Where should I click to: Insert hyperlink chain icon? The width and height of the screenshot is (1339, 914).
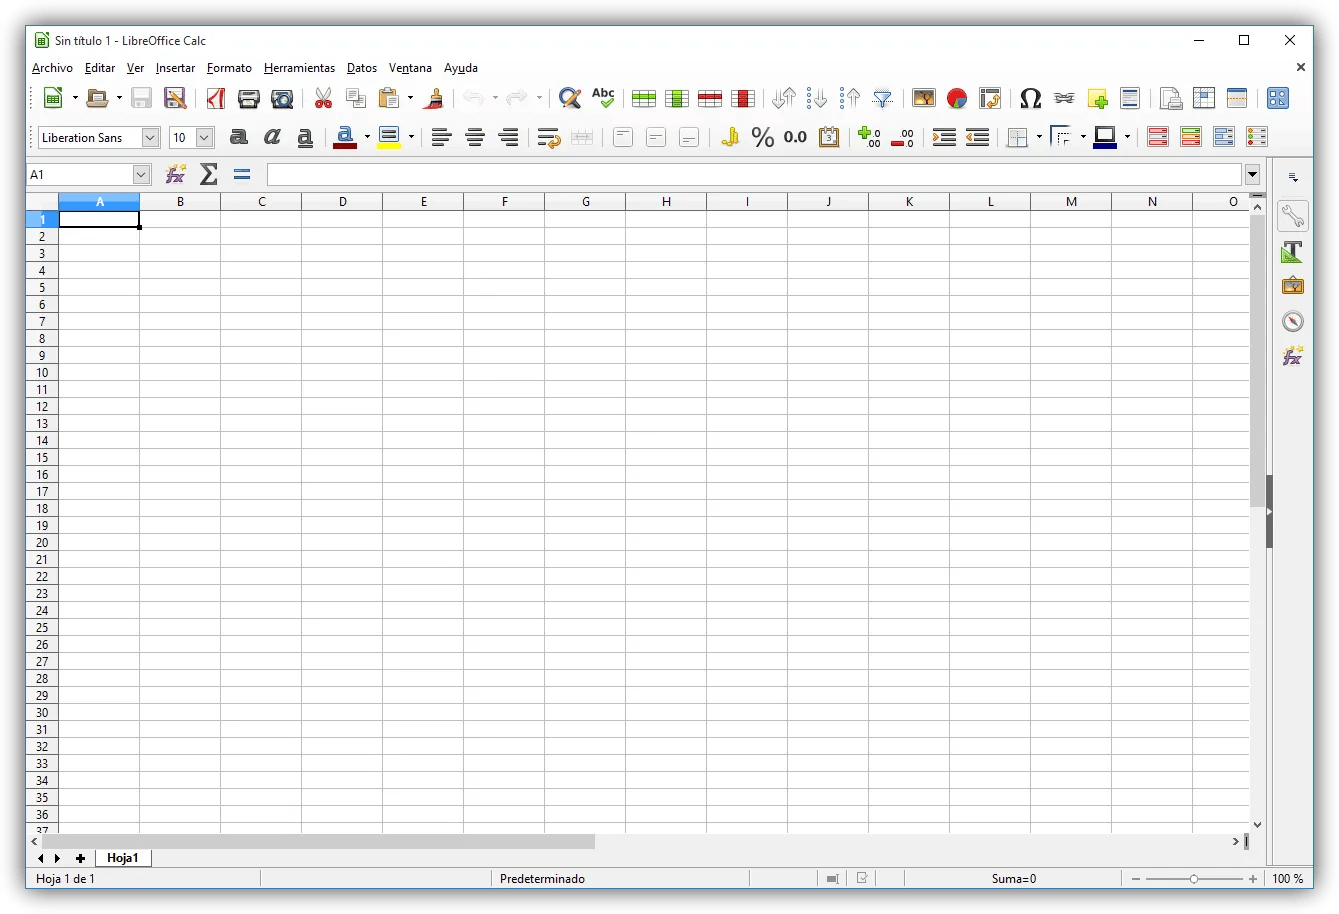coord(1064,98)
